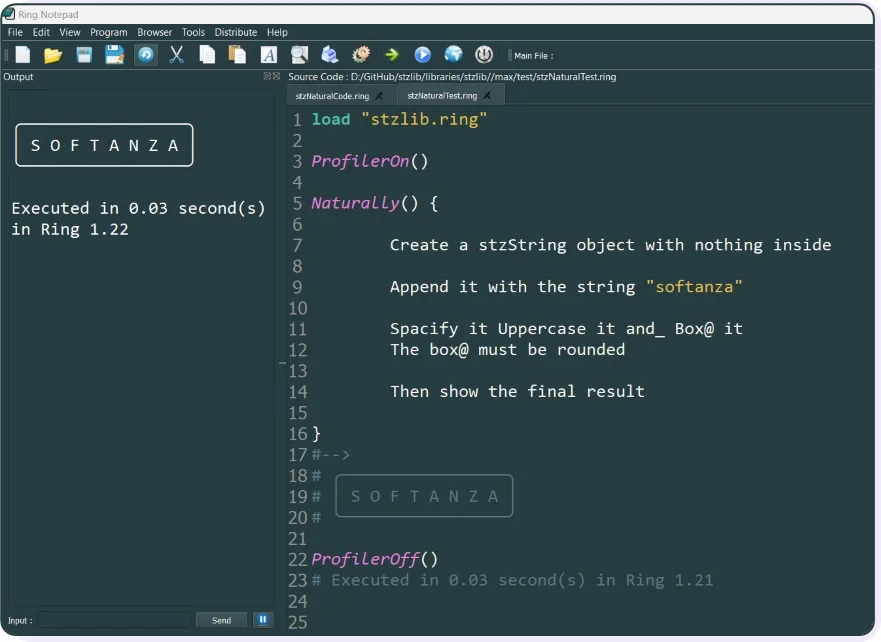
Task: Click the 'Executed in 0.03 second(s)' output text
Action: [x=138, y=208]
